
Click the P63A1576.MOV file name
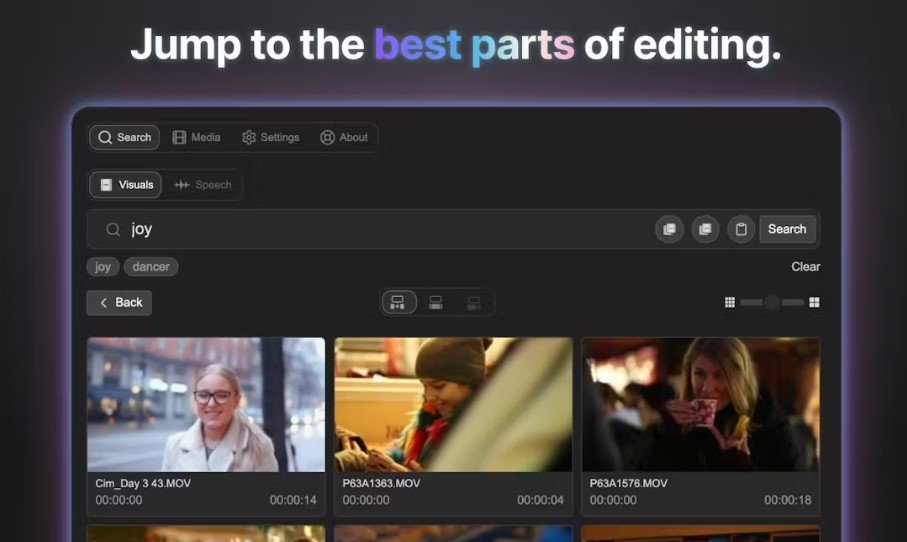(628, 483)
